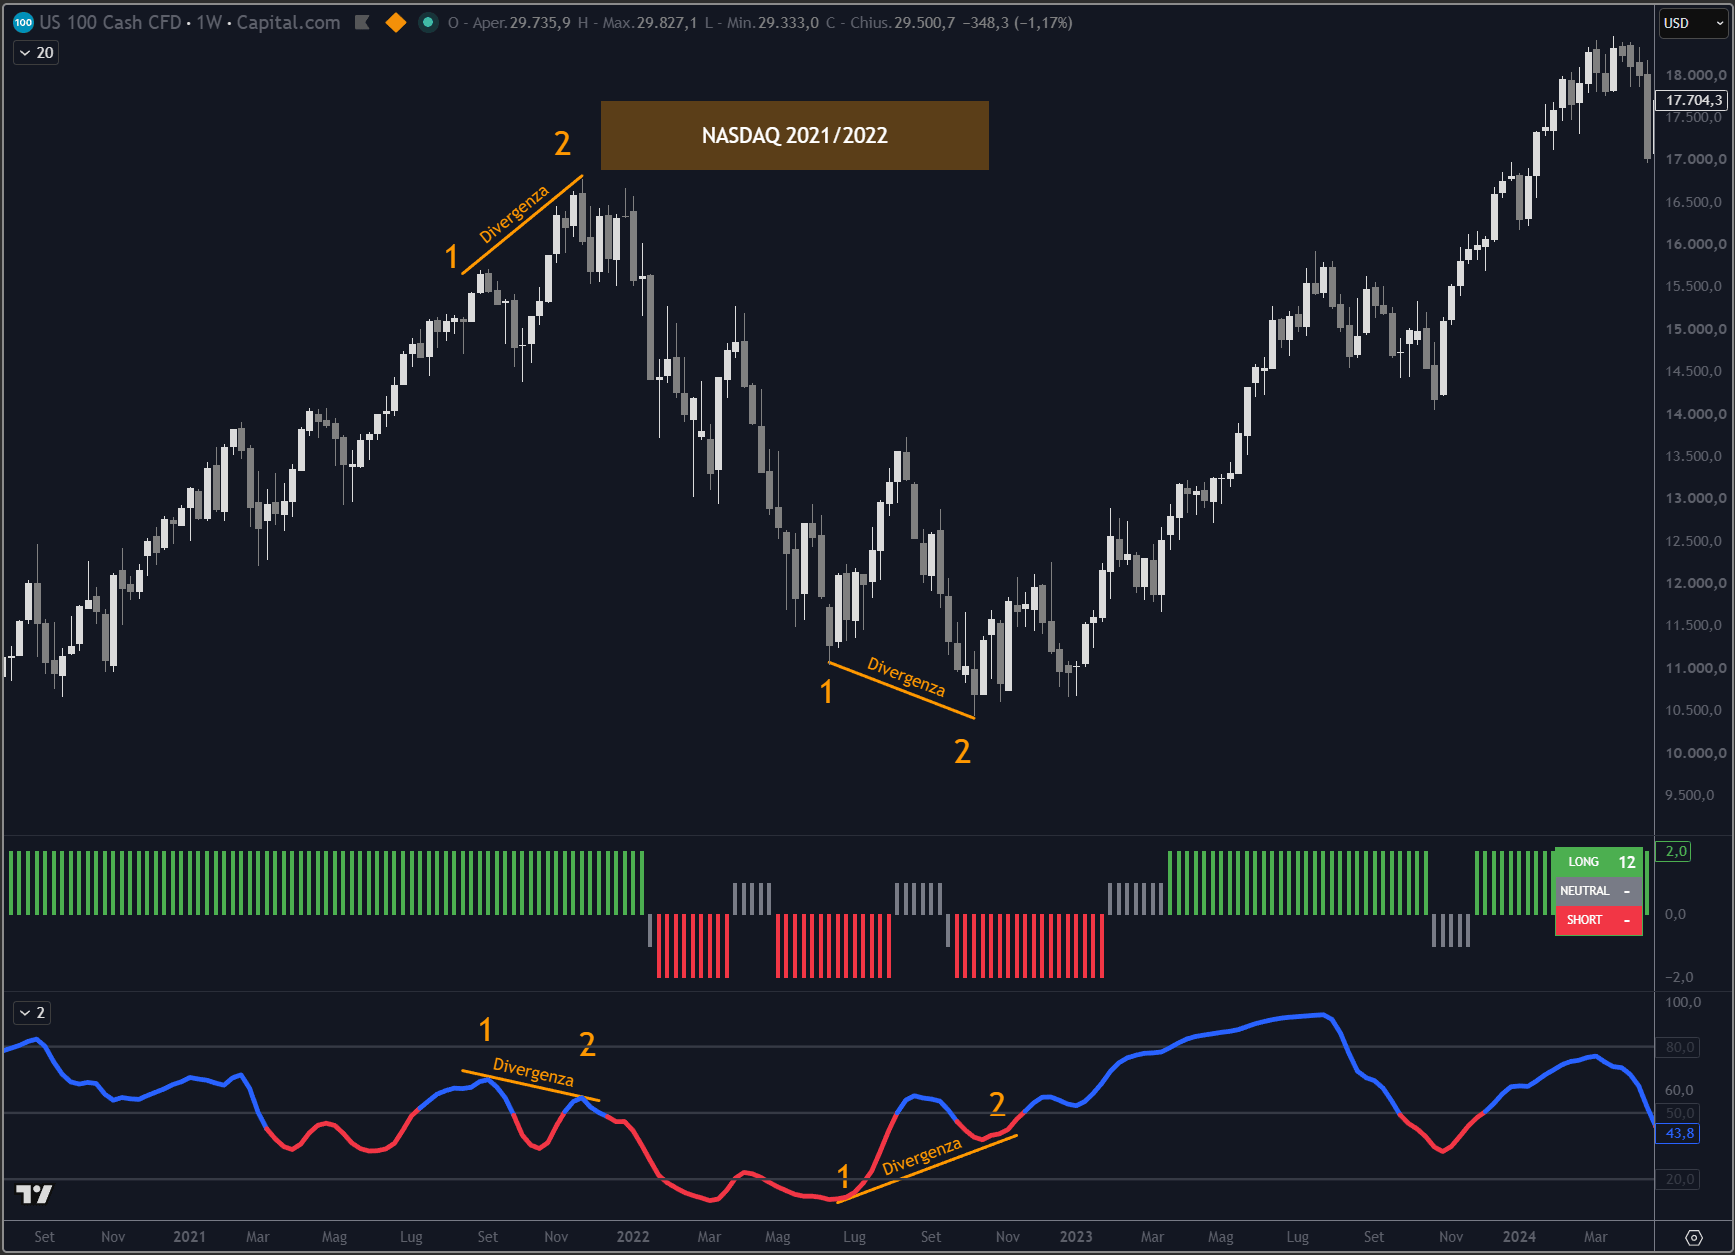
Task: Collapse the lower pane indicators showing 2
Action: tap(32, 1012)
